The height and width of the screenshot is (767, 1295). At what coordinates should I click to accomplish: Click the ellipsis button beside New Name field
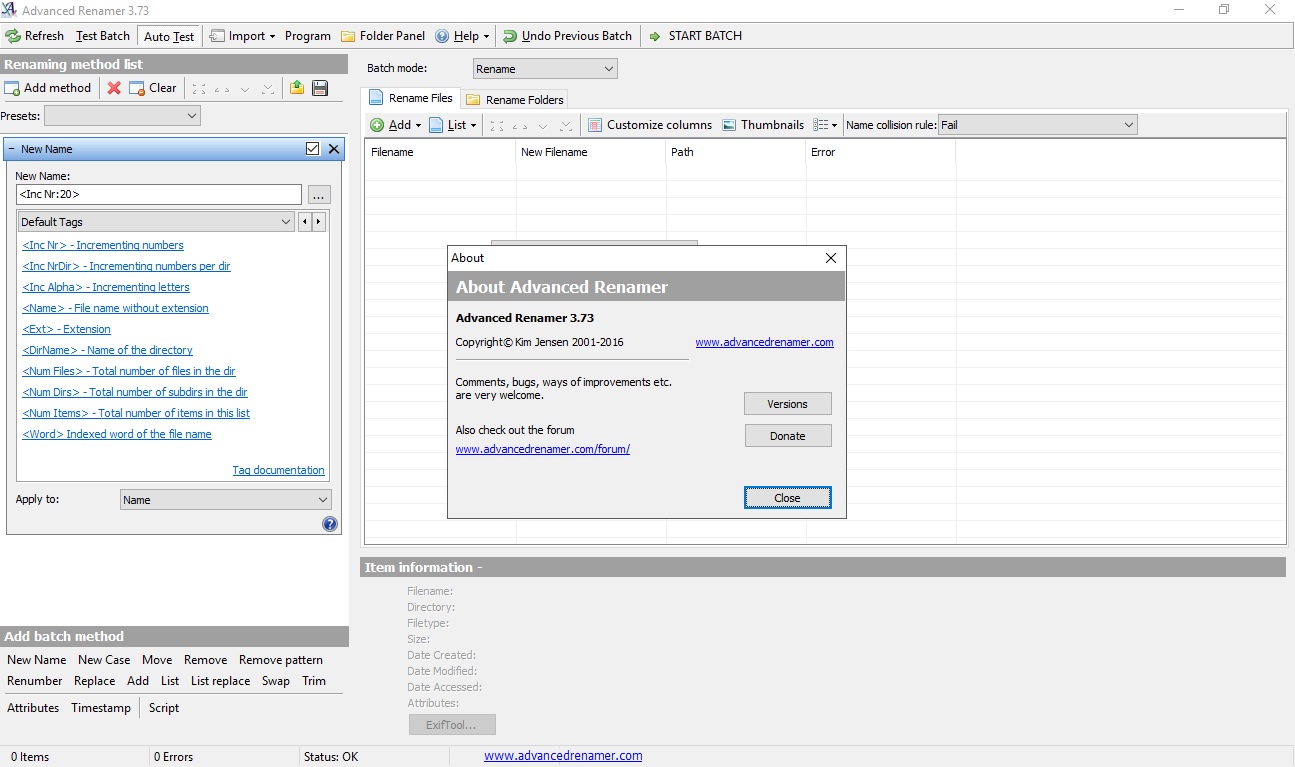tap(319, 194)
